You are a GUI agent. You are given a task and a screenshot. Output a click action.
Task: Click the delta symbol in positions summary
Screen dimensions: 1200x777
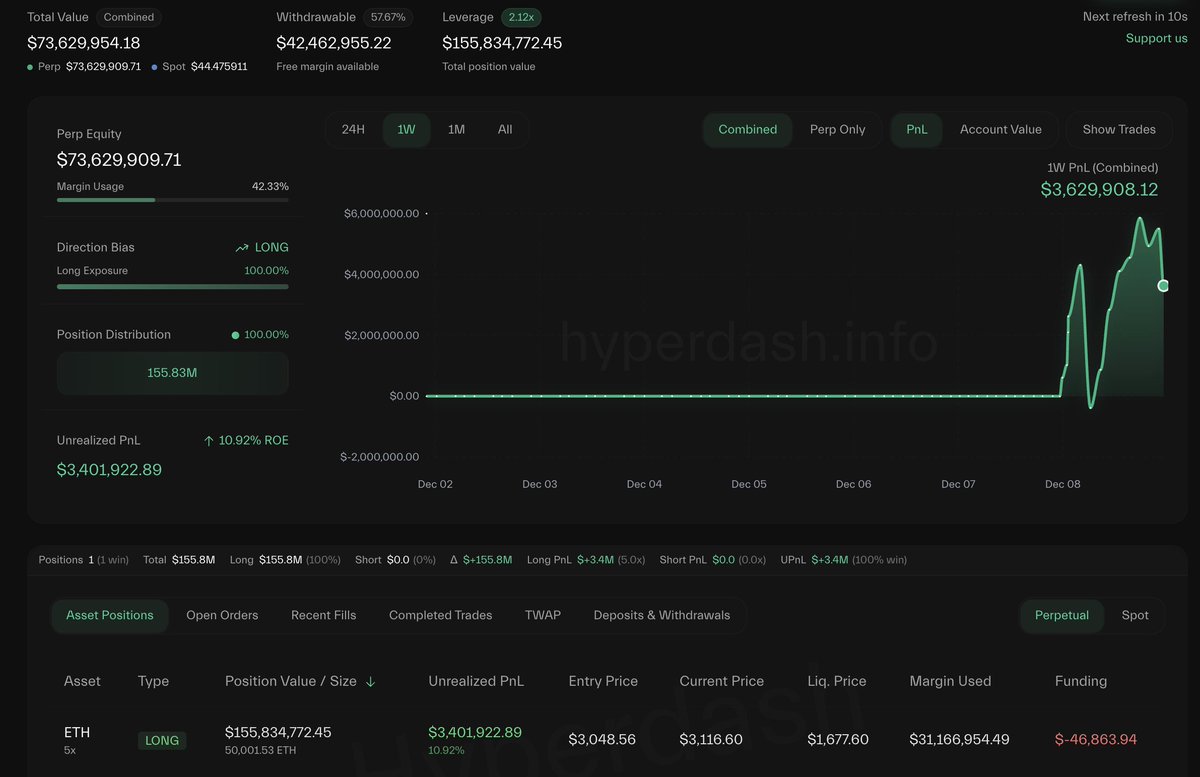(454, 560)
